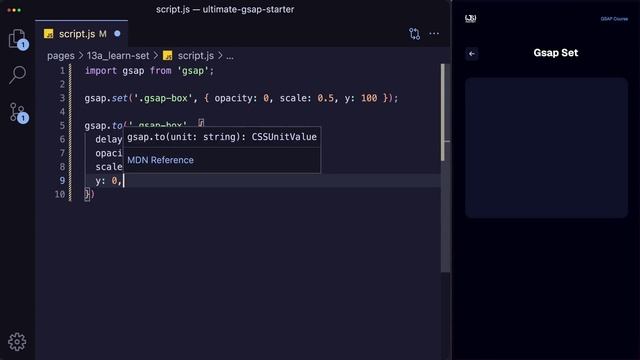Click the back arrow beside Gsap Set

pos(472,53)
